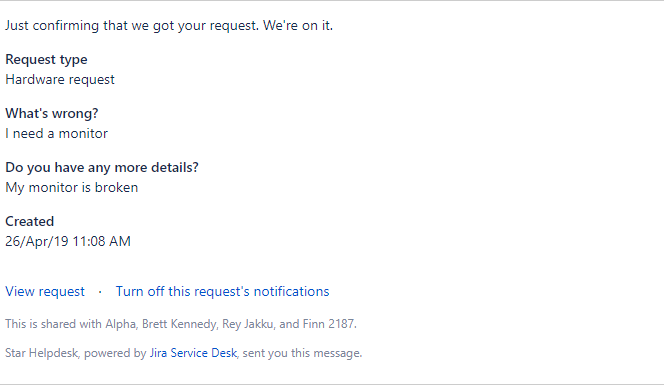Open the Jira Service Desk link
Viewport: 664px width, 386px height.
click(193, 353)
